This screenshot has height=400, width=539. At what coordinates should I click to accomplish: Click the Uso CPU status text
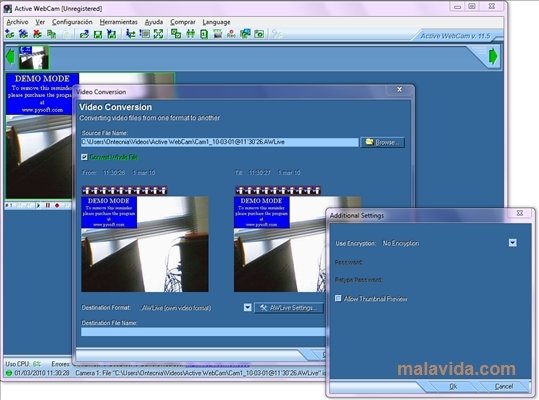point(23,364)
